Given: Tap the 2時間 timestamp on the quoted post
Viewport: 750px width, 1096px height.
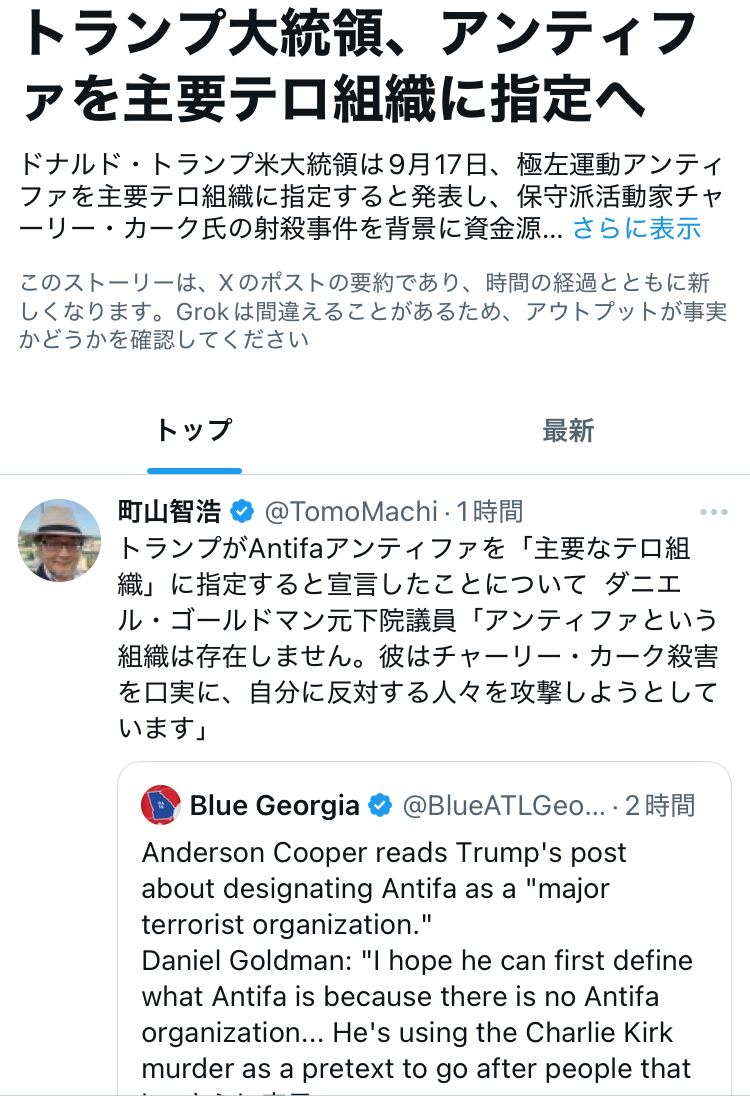Looking at the screenshot, I should [660, 806].
